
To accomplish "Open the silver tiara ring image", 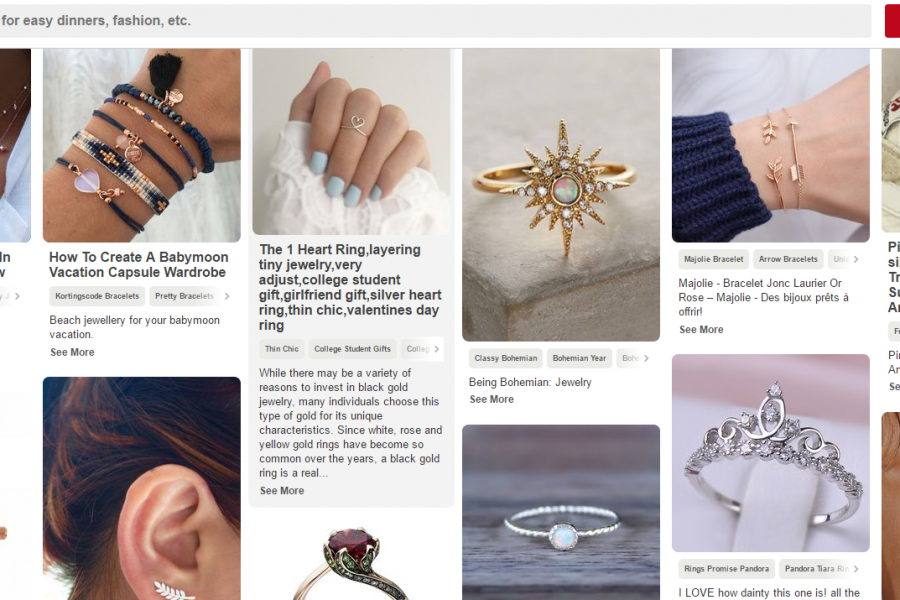I will pyautogui.click(x=771, y=453).
